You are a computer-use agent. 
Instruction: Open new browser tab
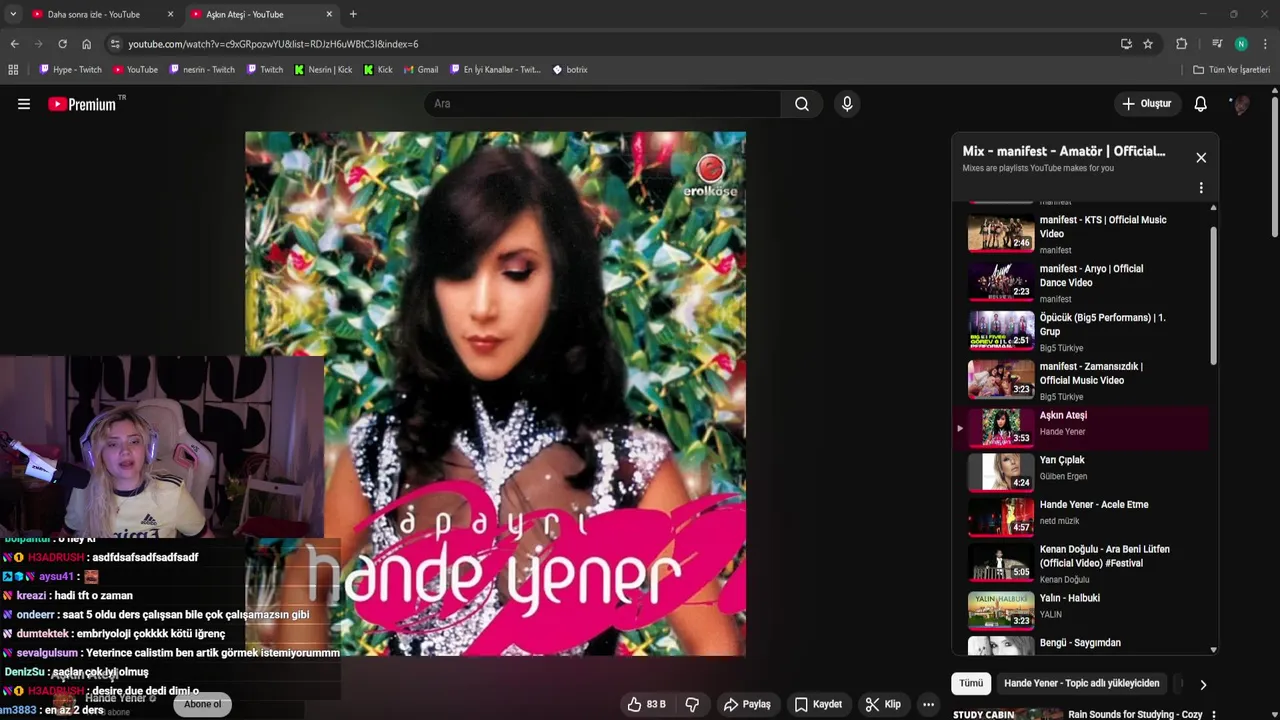[353, 14]
